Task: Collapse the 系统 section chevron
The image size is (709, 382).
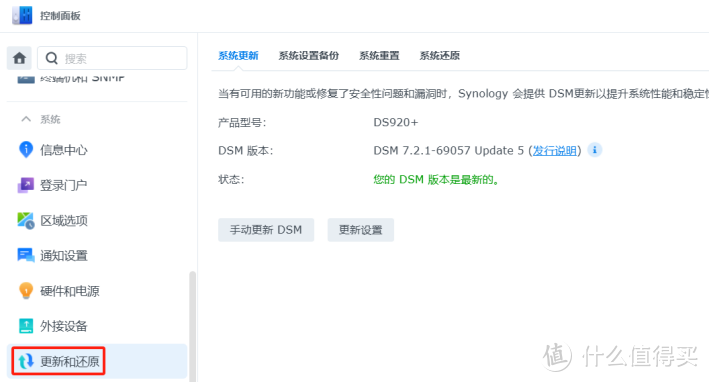Action: pyautogui.click(x=26, y=119)
